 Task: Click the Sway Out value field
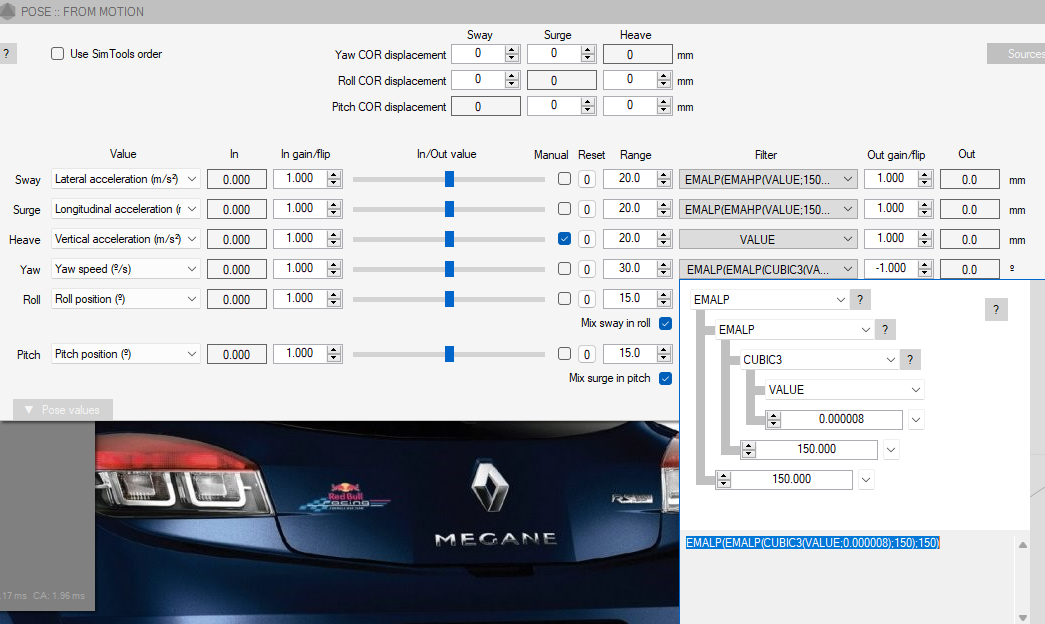coord(970,179)
